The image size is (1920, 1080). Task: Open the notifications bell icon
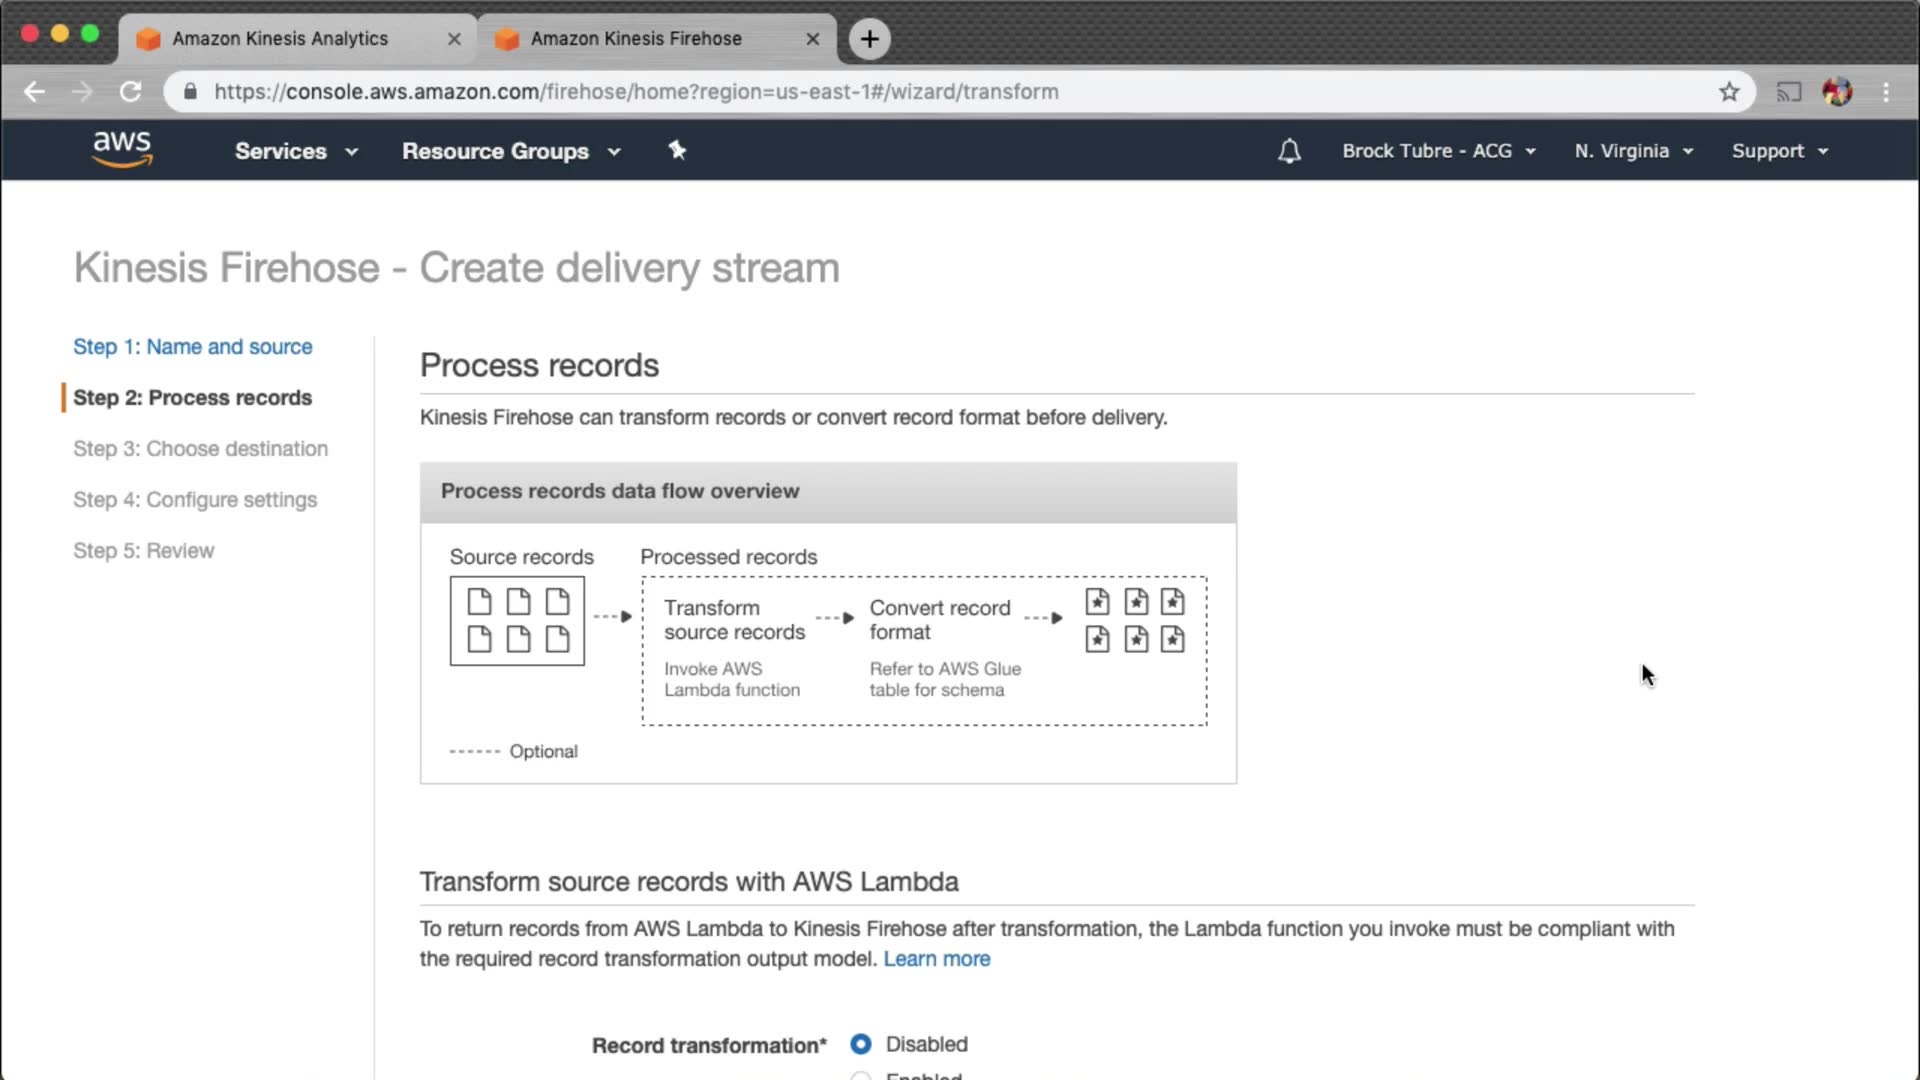pos(1289,151)
